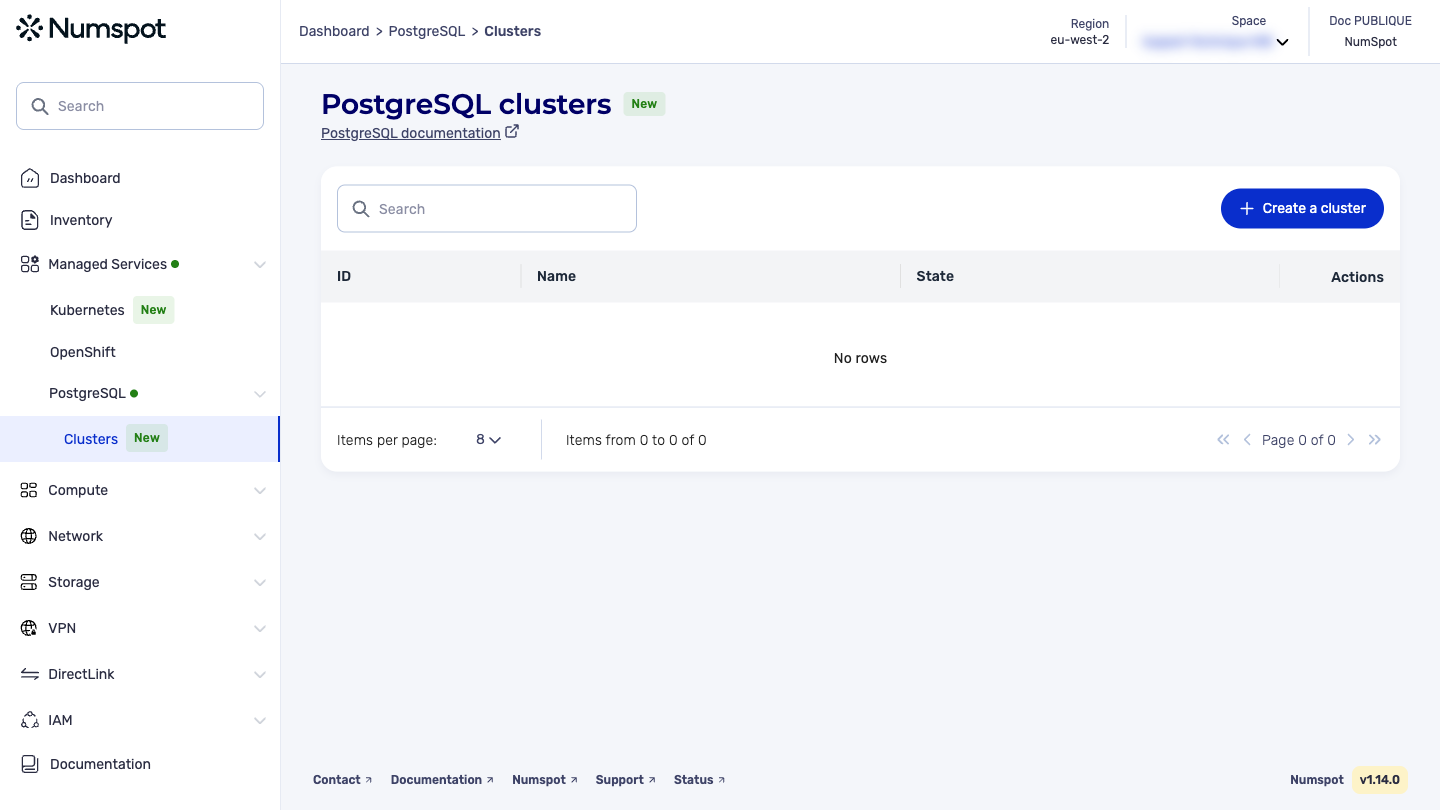Collapse the PostgreSQL submenu chevron

[260, 394]
